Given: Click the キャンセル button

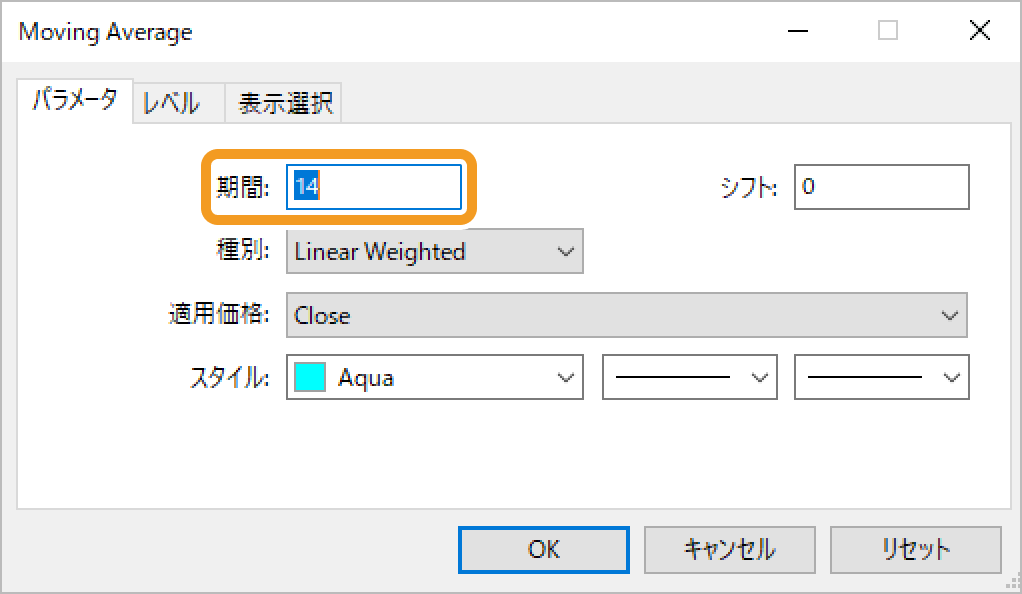Looking at the screenshot, I should 729,549.
